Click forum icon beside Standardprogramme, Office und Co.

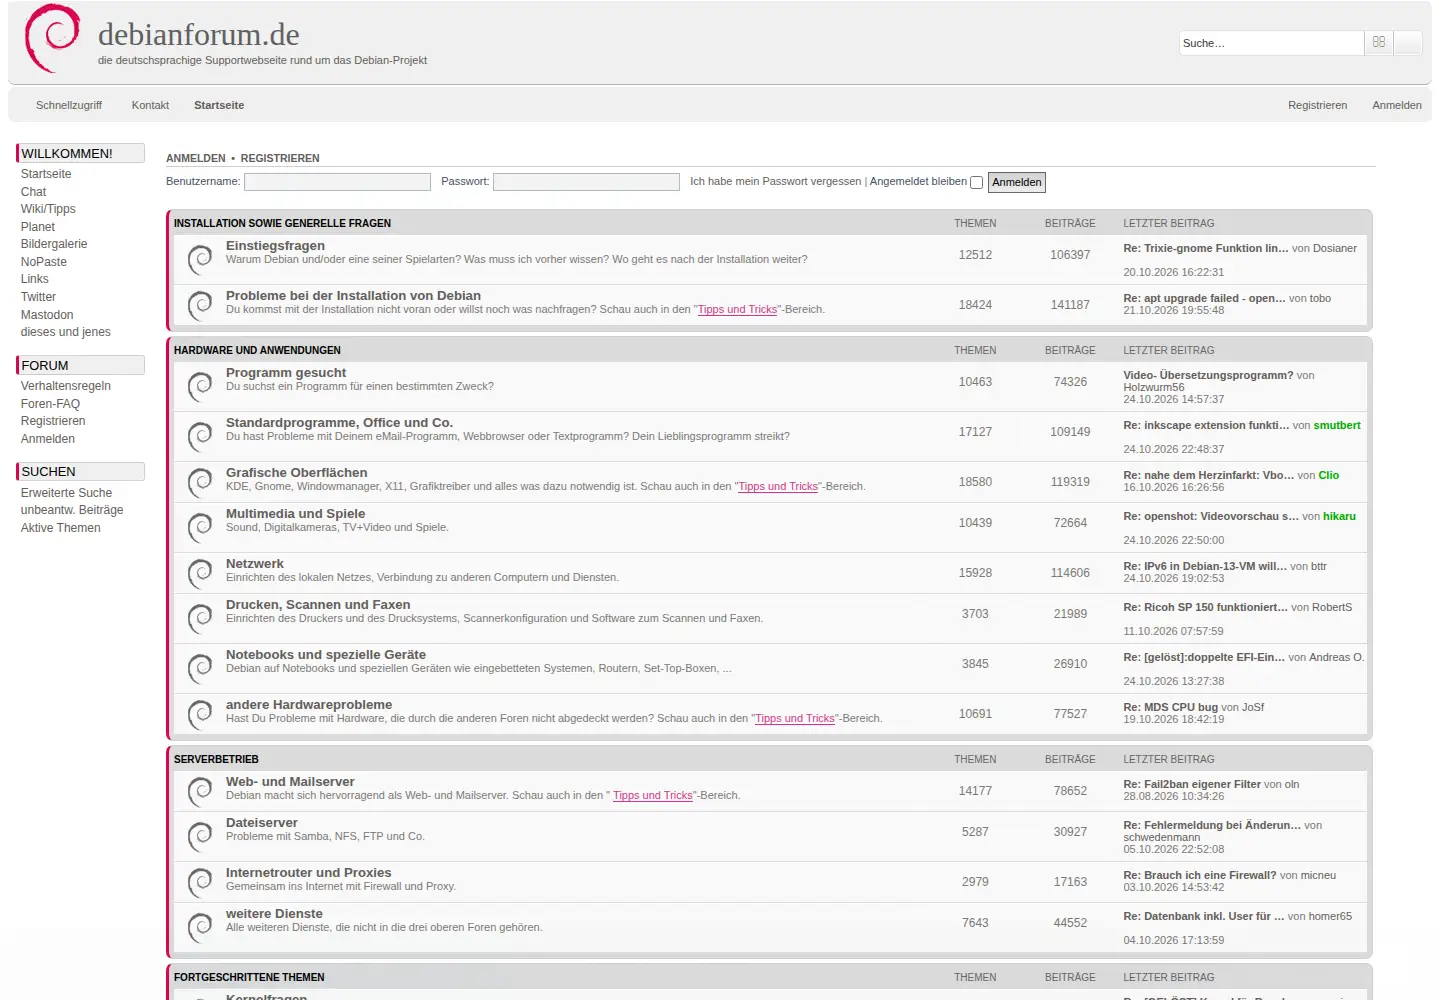point(200,436)
